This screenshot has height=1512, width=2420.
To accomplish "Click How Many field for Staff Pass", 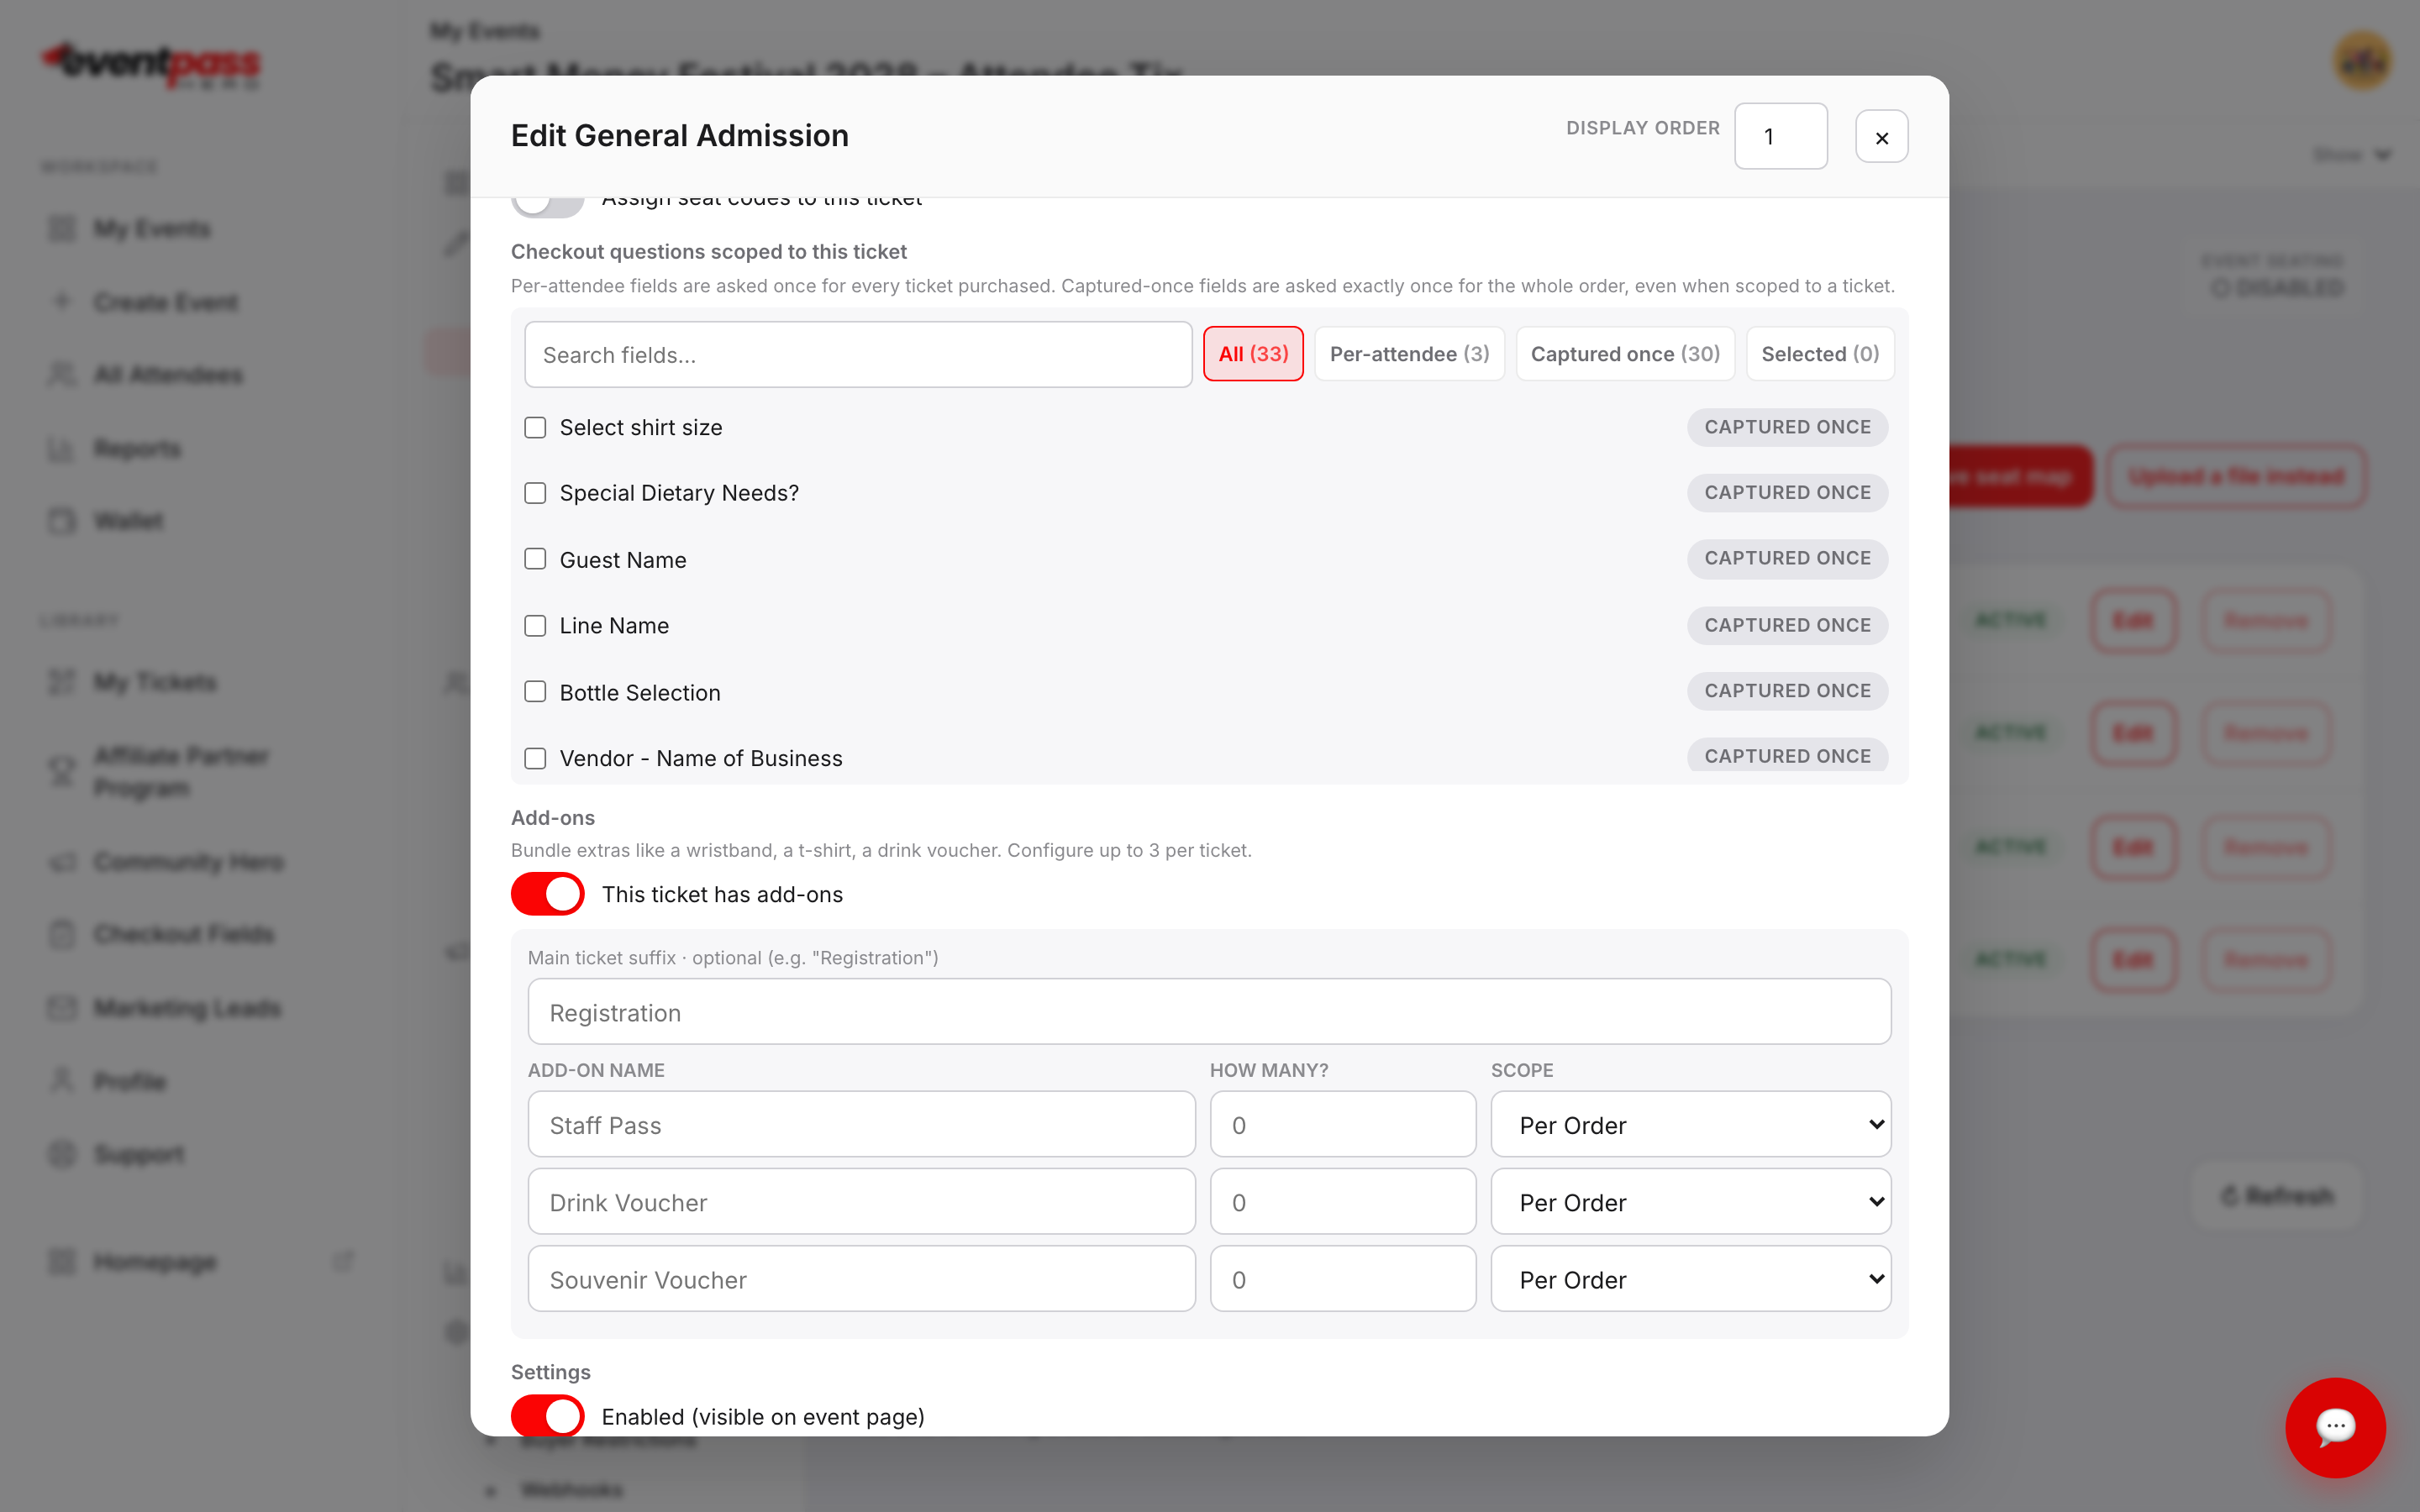I will pos(1342,1125).
